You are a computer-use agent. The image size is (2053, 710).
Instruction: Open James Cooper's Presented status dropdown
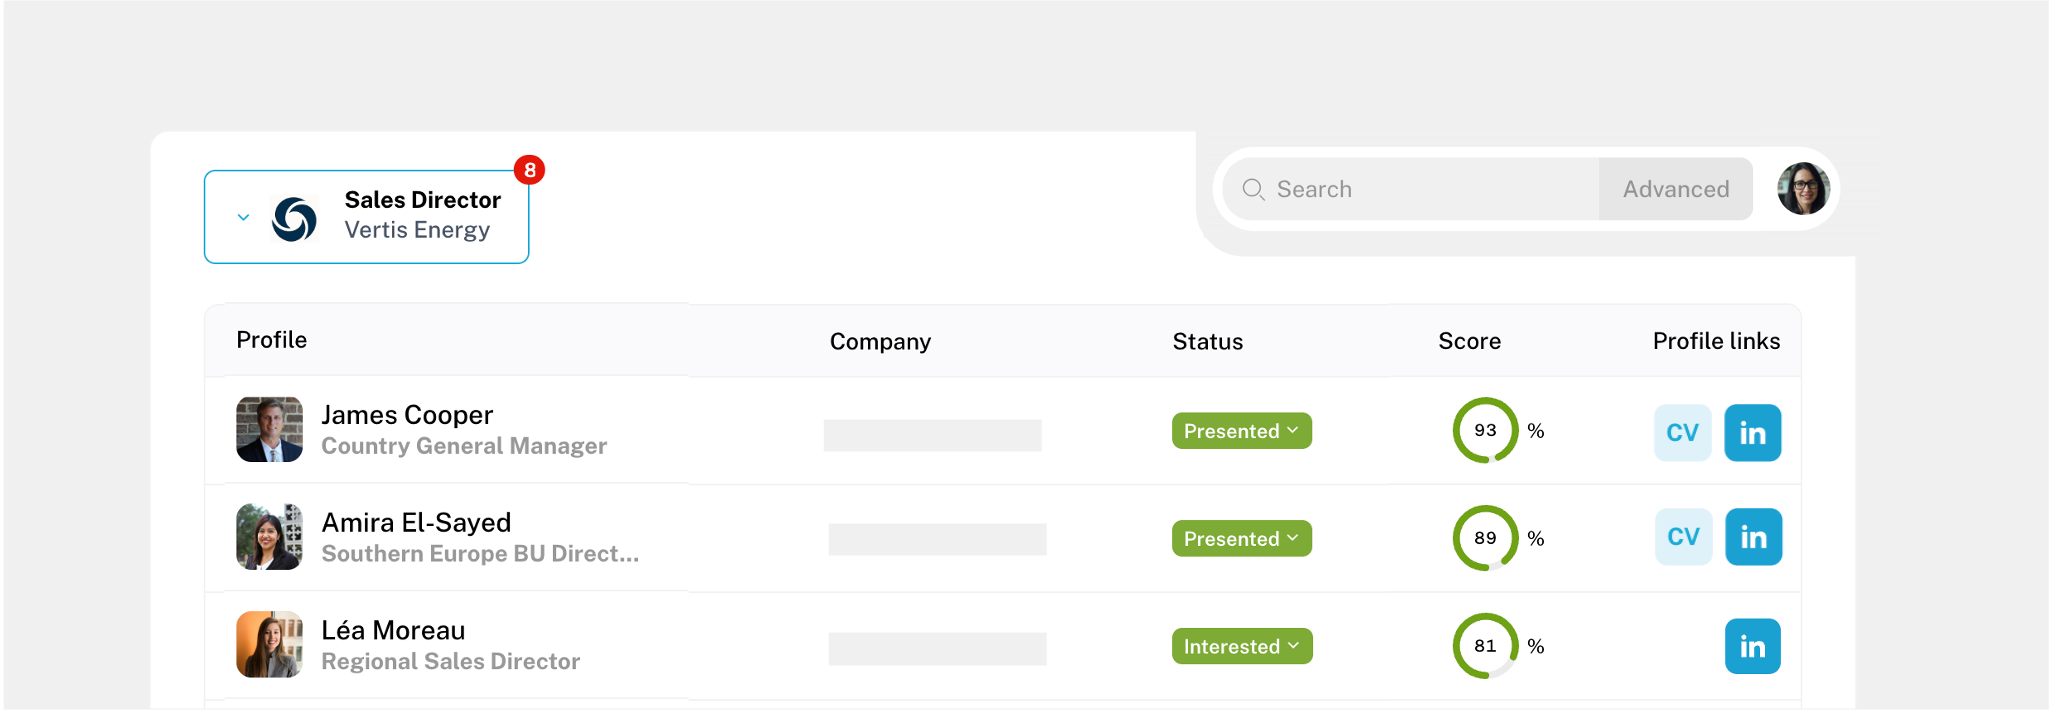click(x=1241, y=431)
